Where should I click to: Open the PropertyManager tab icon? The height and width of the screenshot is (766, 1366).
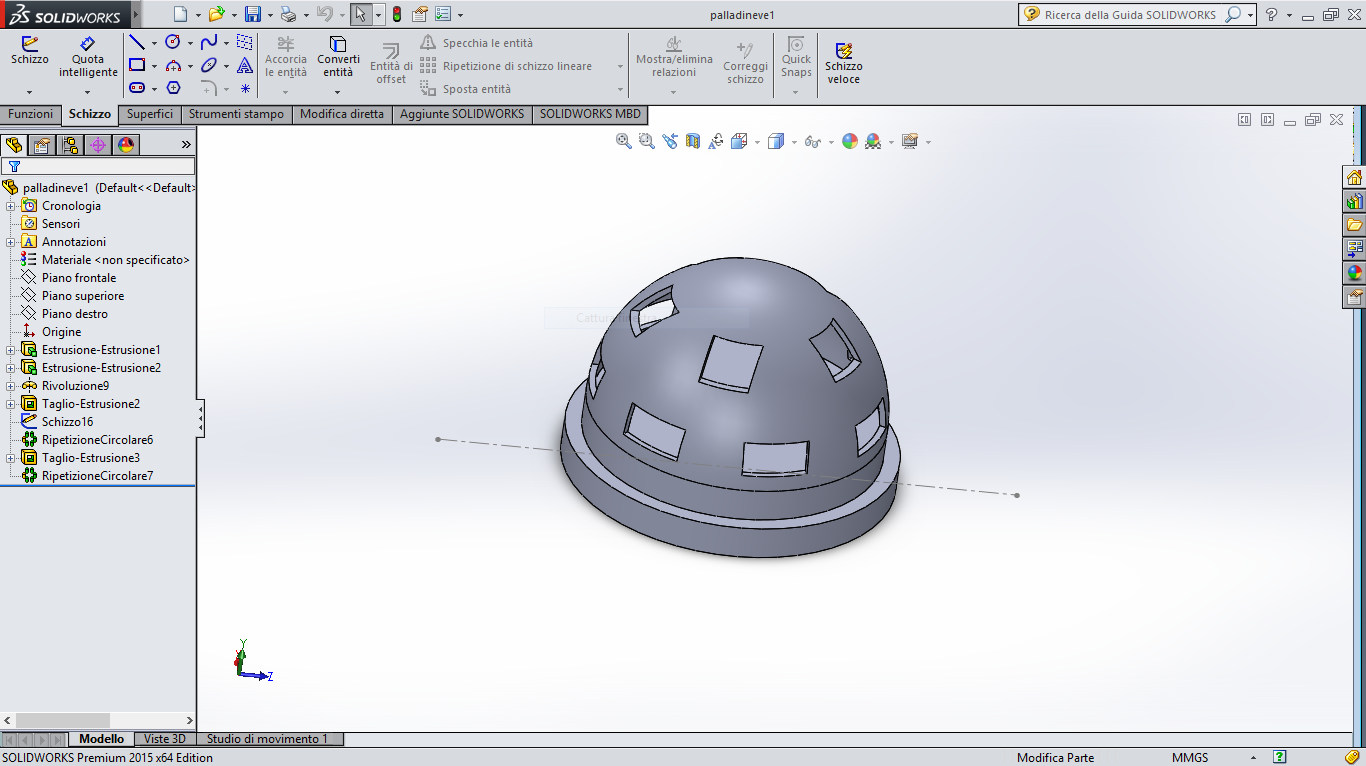tap(42, 145)
